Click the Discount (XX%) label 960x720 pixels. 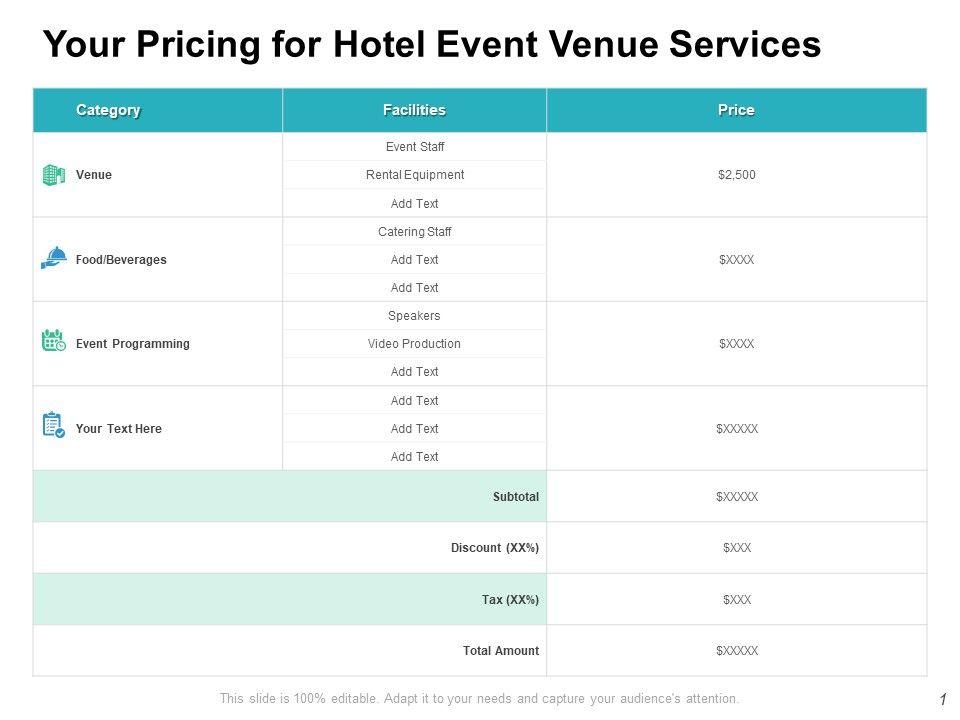tap(495, 548)
